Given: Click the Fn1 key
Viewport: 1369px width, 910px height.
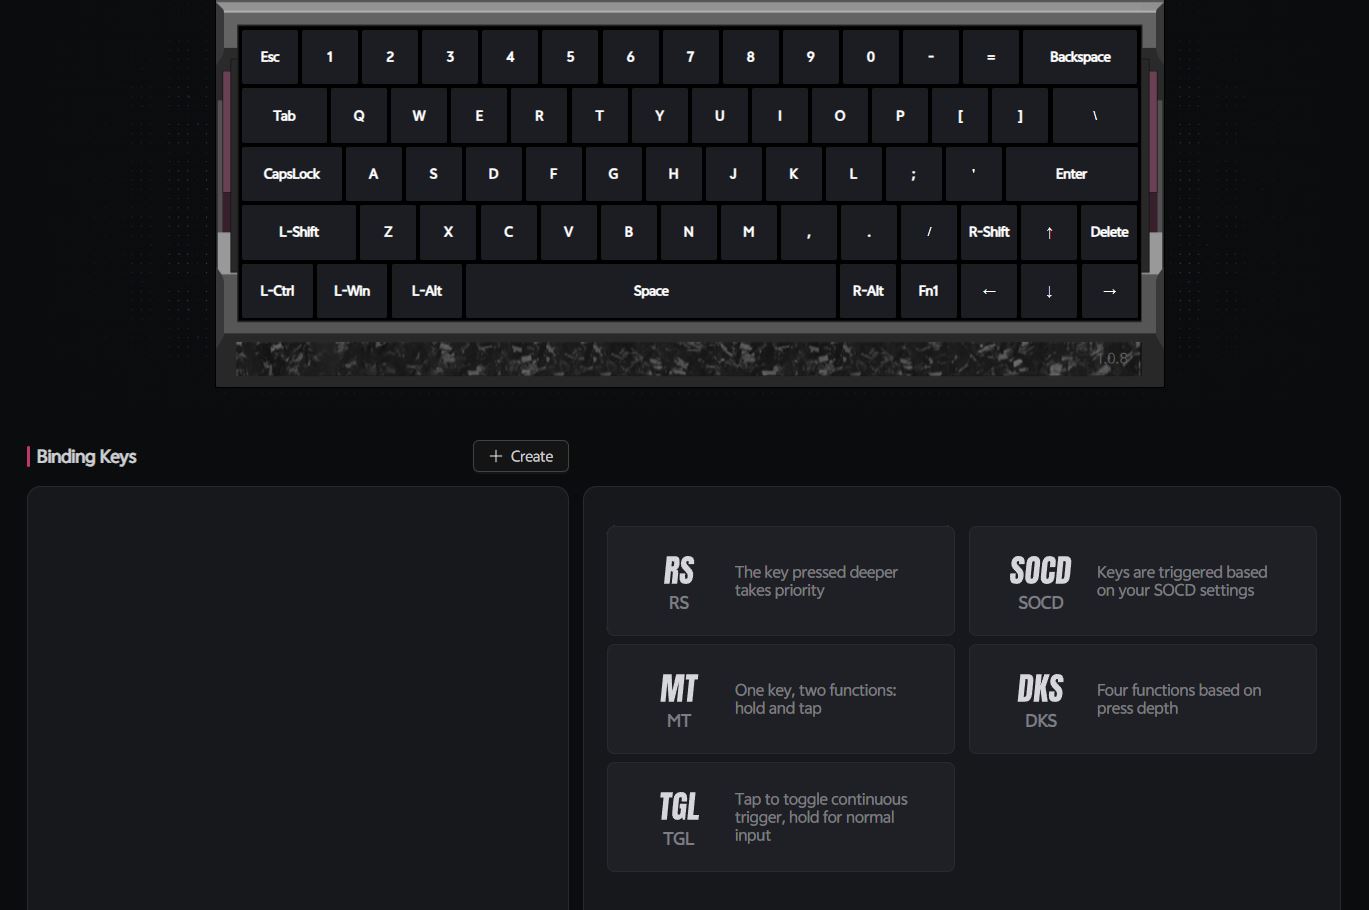Looking at the screenshot, I should point(929,291).
